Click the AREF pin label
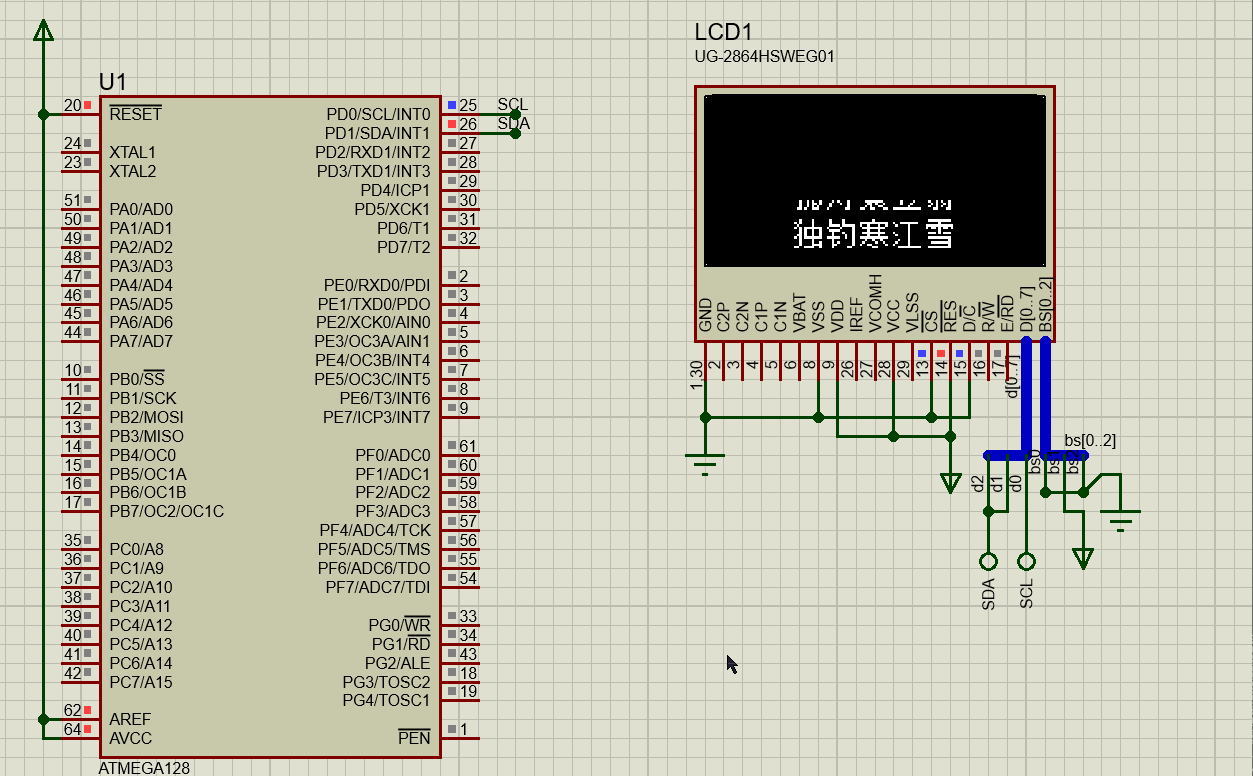Image resolution: width=1253 pixels, height=776 pixels. click(x=130, y=719)
